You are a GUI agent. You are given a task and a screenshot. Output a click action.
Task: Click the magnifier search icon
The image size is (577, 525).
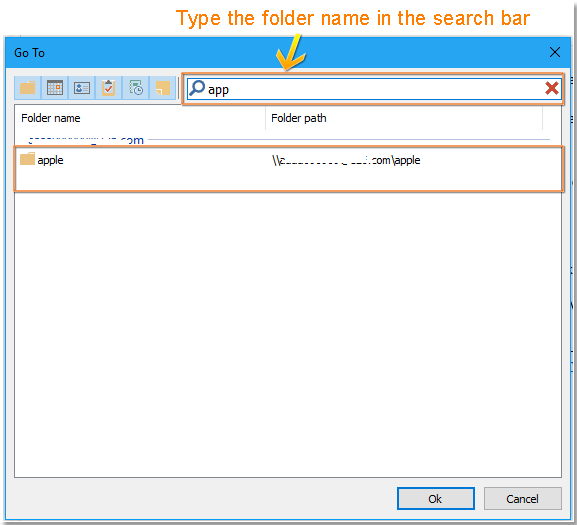pos(197,88)
